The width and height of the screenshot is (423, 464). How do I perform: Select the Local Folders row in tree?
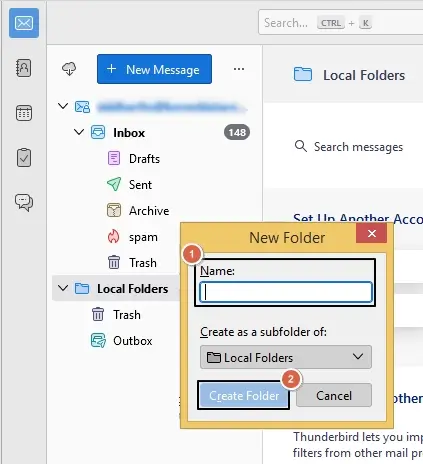[x=116, y=288]
